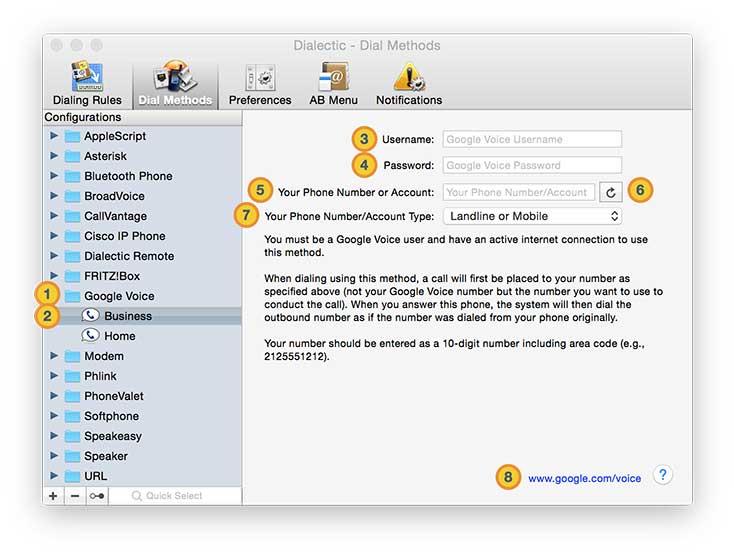The width and height of the screenshot is (734, 555).
Task: Select the BroadVoice row
Action: tap(142, 196)
